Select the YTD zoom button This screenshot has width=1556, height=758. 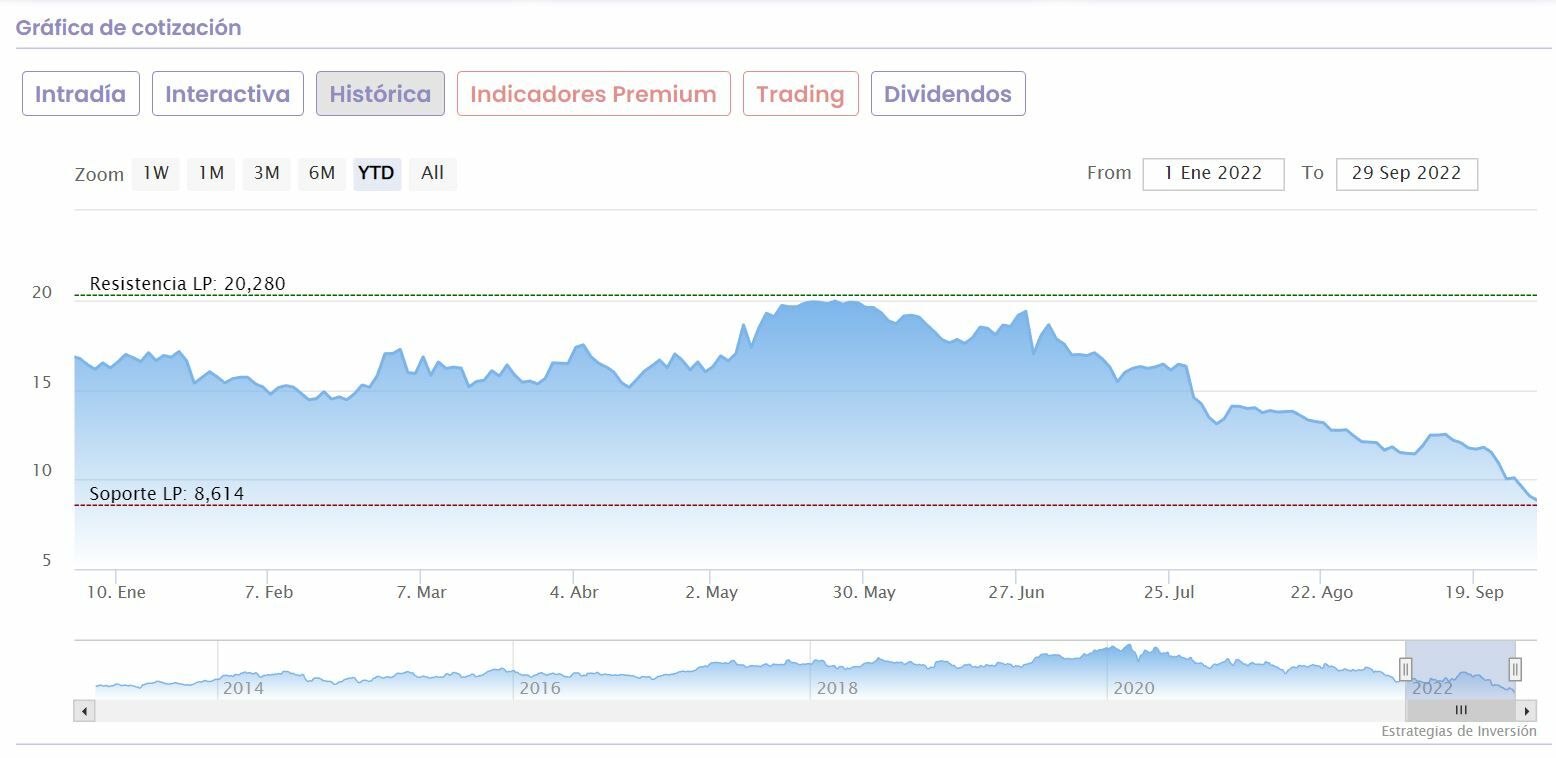[376, 173]
